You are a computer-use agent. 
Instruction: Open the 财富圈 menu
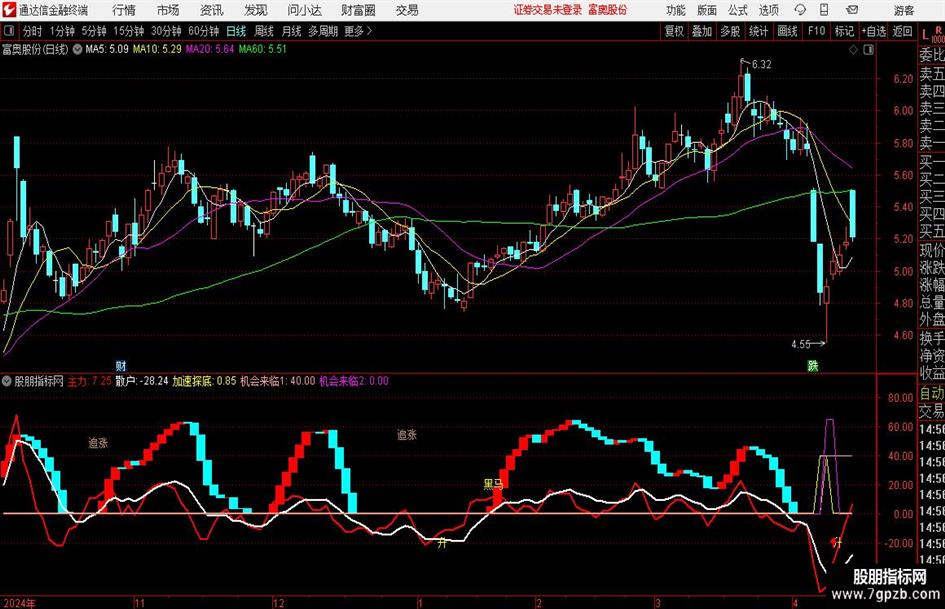click(359, 10)
